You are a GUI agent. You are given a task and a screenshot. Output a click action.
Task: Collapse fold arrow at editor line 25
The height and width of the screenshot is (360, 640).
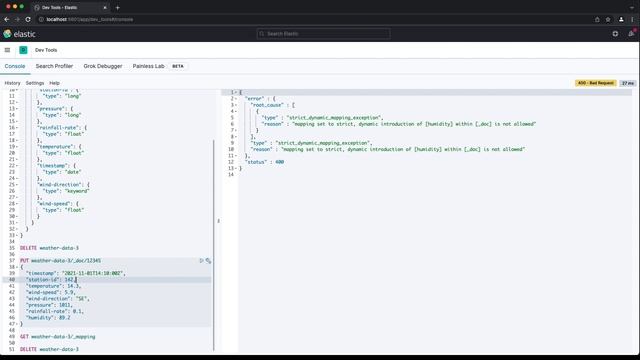(17, 184)
